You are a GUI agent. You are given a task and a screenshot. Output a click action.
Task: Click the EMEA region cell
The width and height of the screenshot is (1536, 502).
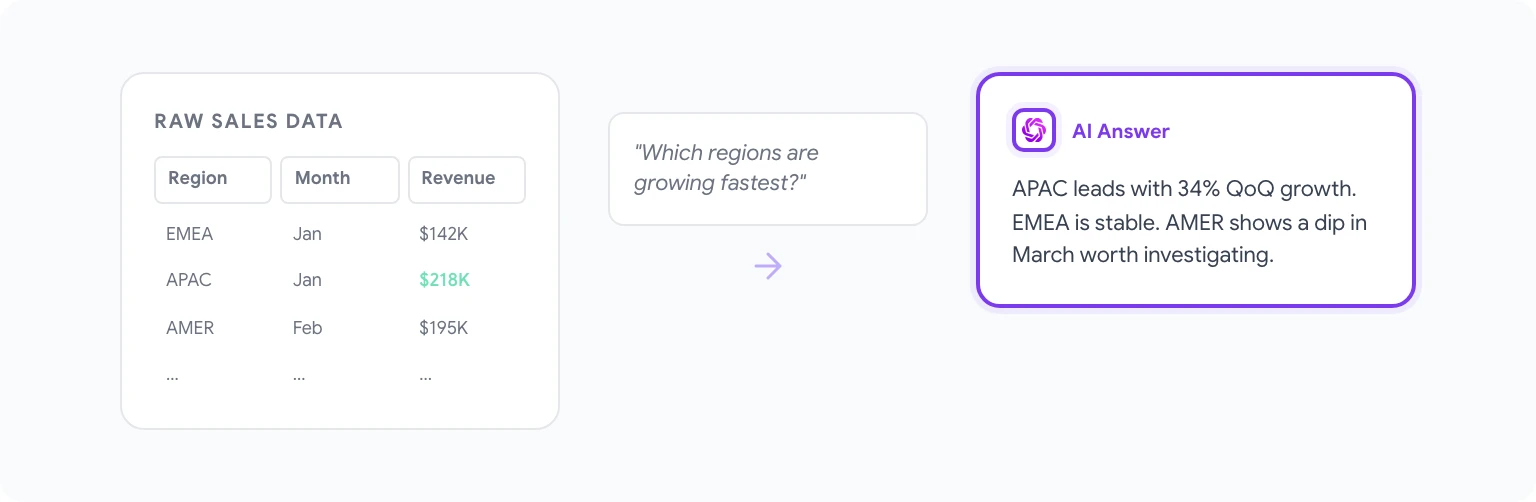pyautogui.click(x=190, y=234)
